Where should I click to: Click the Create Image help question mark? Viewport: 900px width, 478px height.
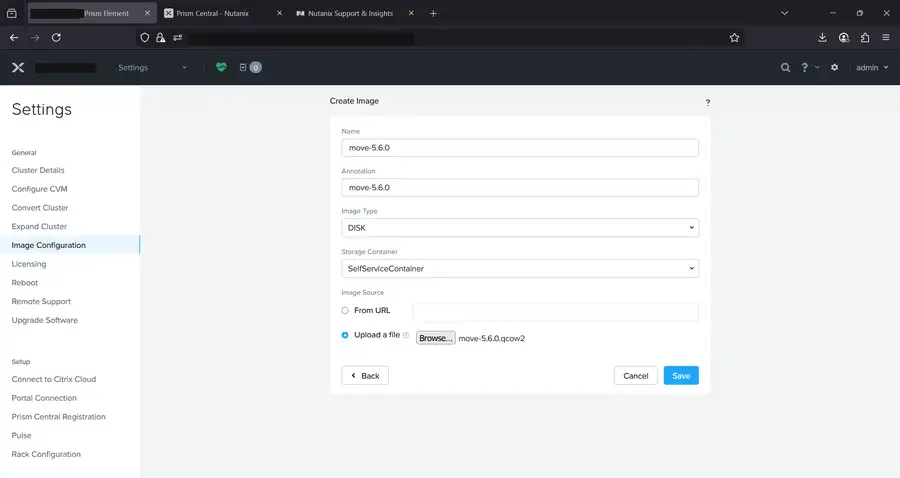pyautogui.click(x=708, y=102)
